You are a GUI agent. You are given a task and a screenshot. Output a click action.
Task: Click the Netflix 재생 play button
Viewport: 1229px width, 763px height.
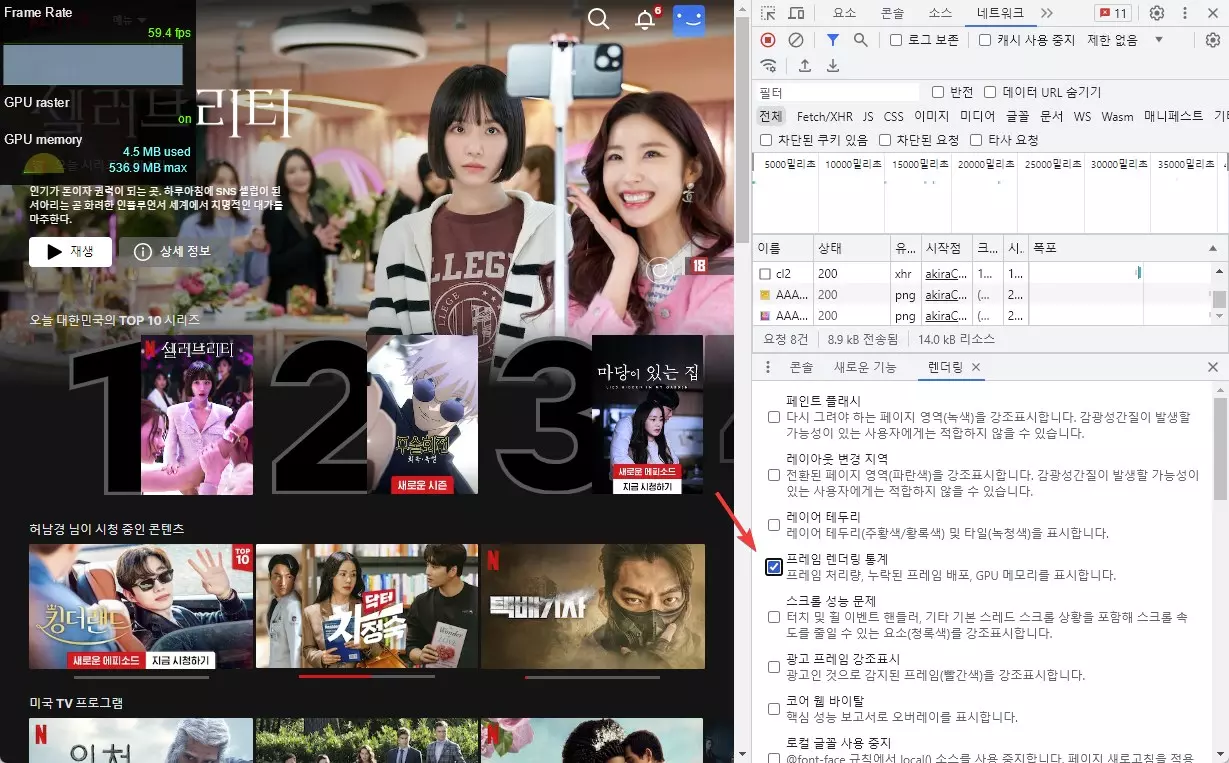70,251
